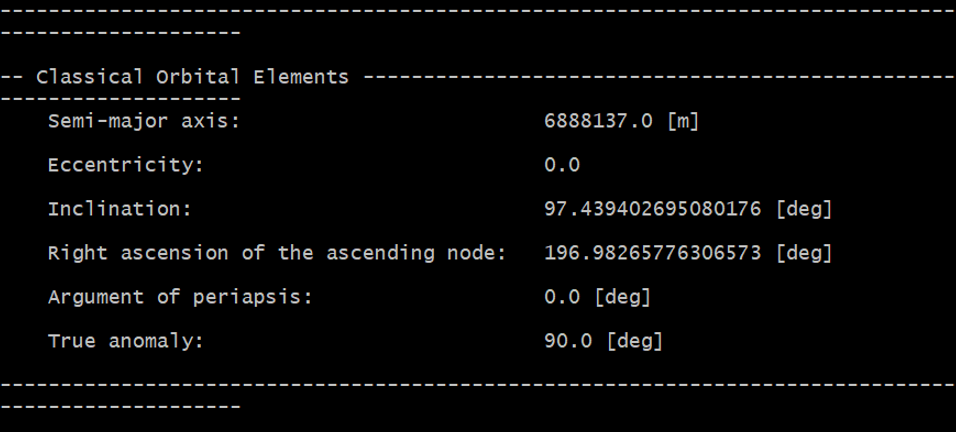Click the Semi-major axis label
This screenshot has width=956, height=432.
point(144,122)
